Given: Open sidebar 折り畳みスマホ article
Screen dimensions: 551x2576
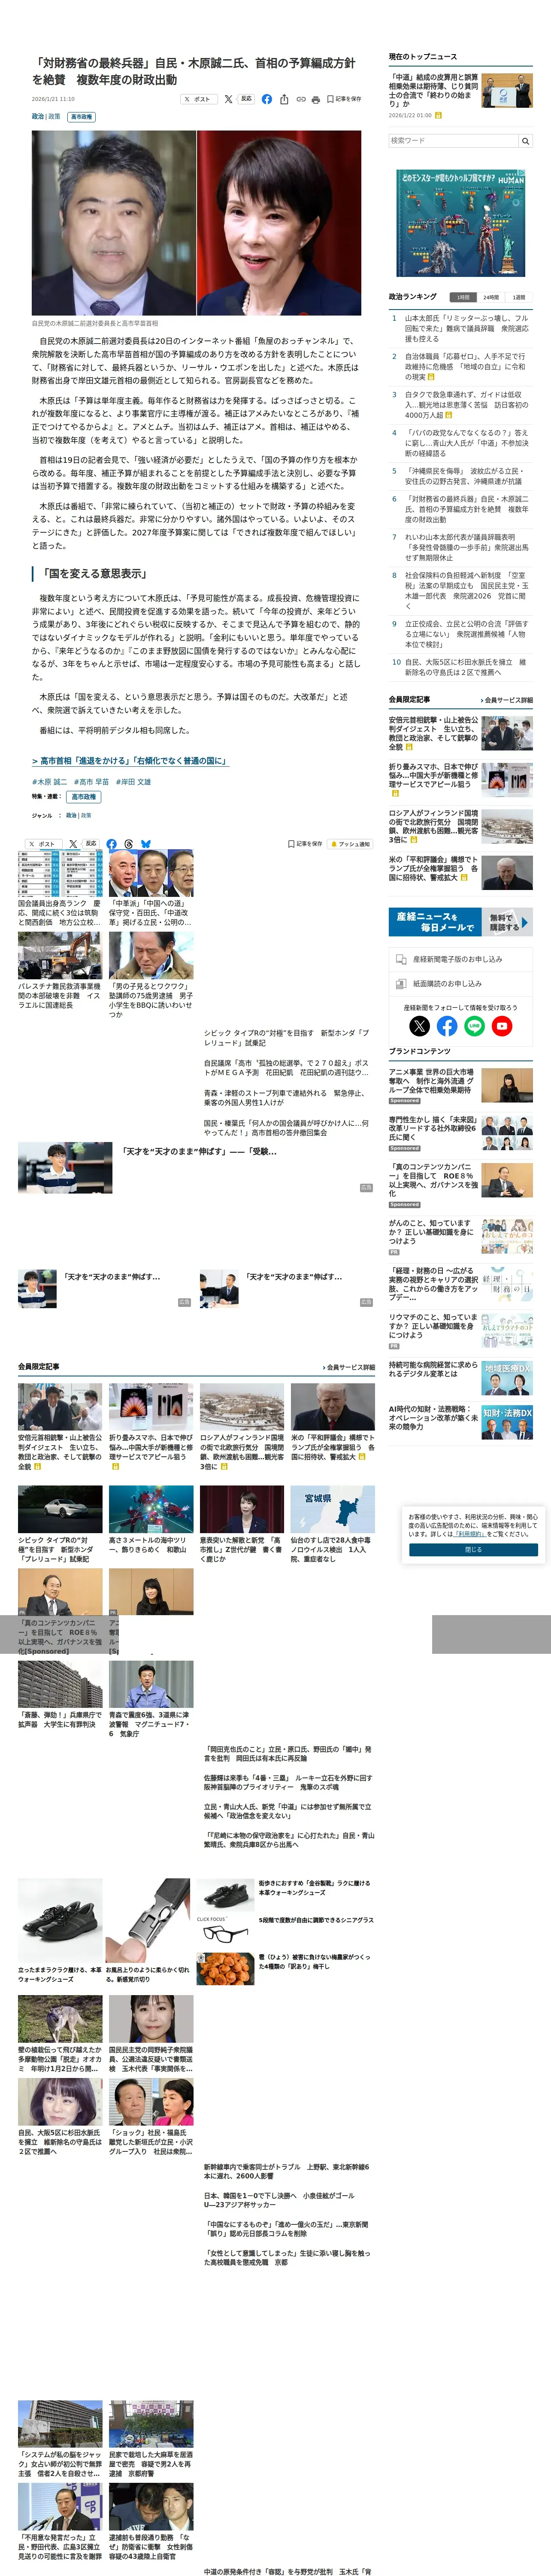Looking at the screenshot, I should (460, 780).
